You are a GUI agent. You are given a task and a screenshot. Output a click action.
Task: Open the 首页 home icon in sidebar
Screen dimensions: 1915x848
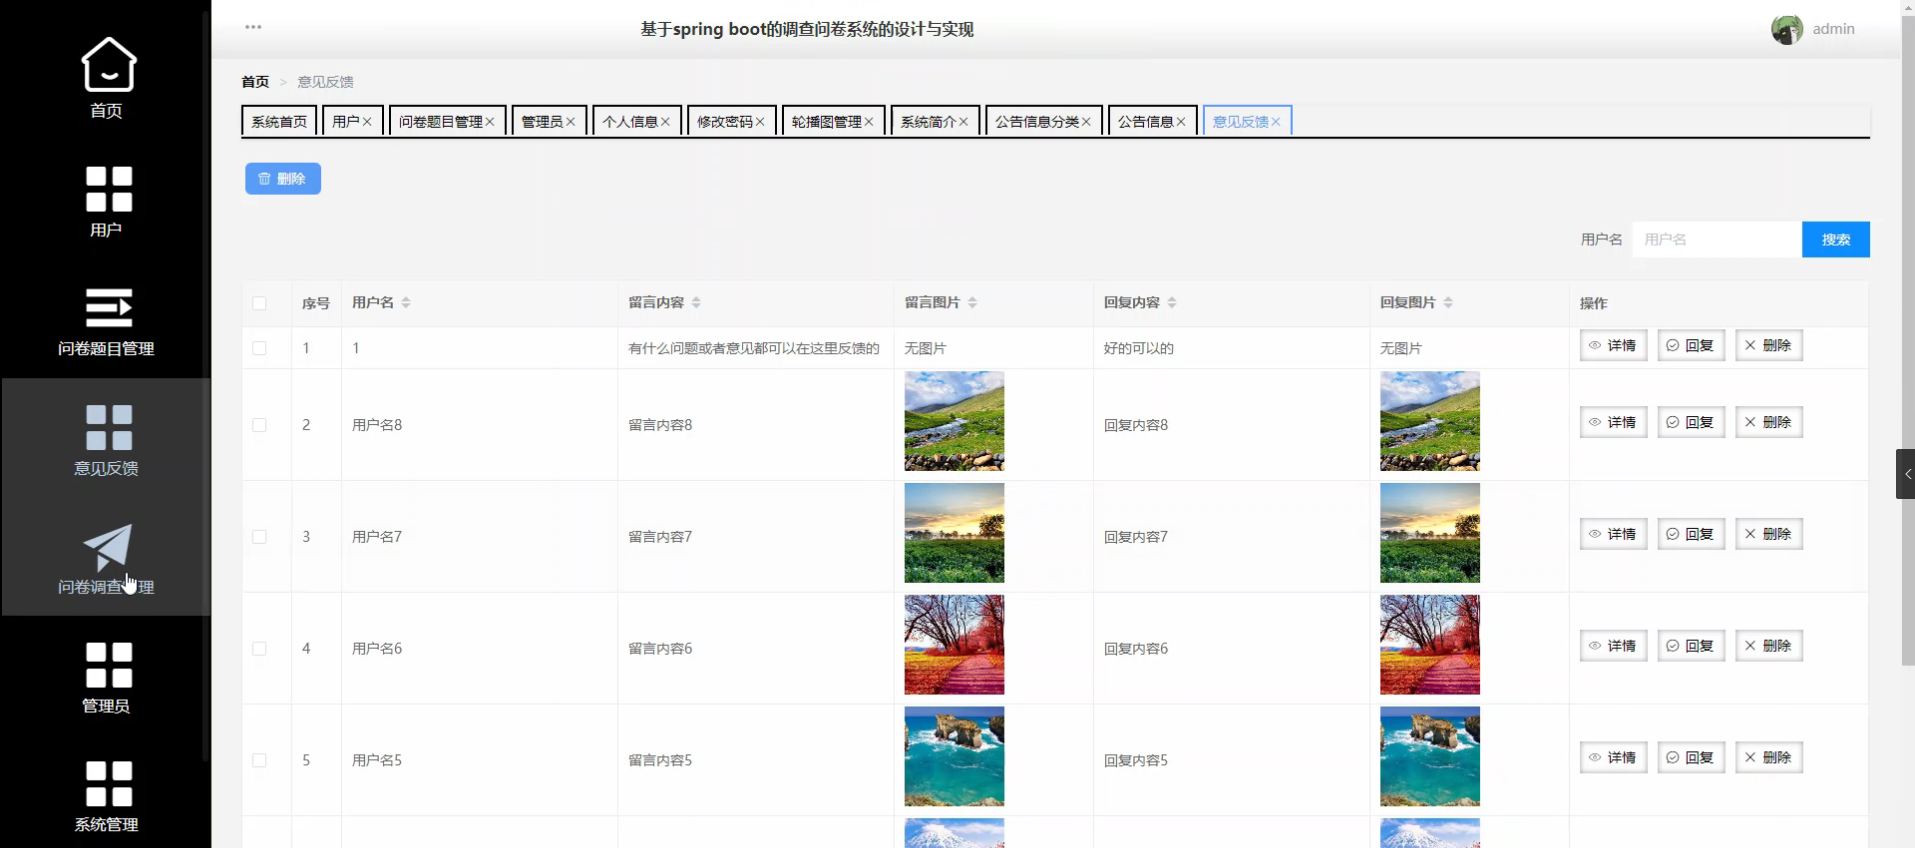pos(108,64)
